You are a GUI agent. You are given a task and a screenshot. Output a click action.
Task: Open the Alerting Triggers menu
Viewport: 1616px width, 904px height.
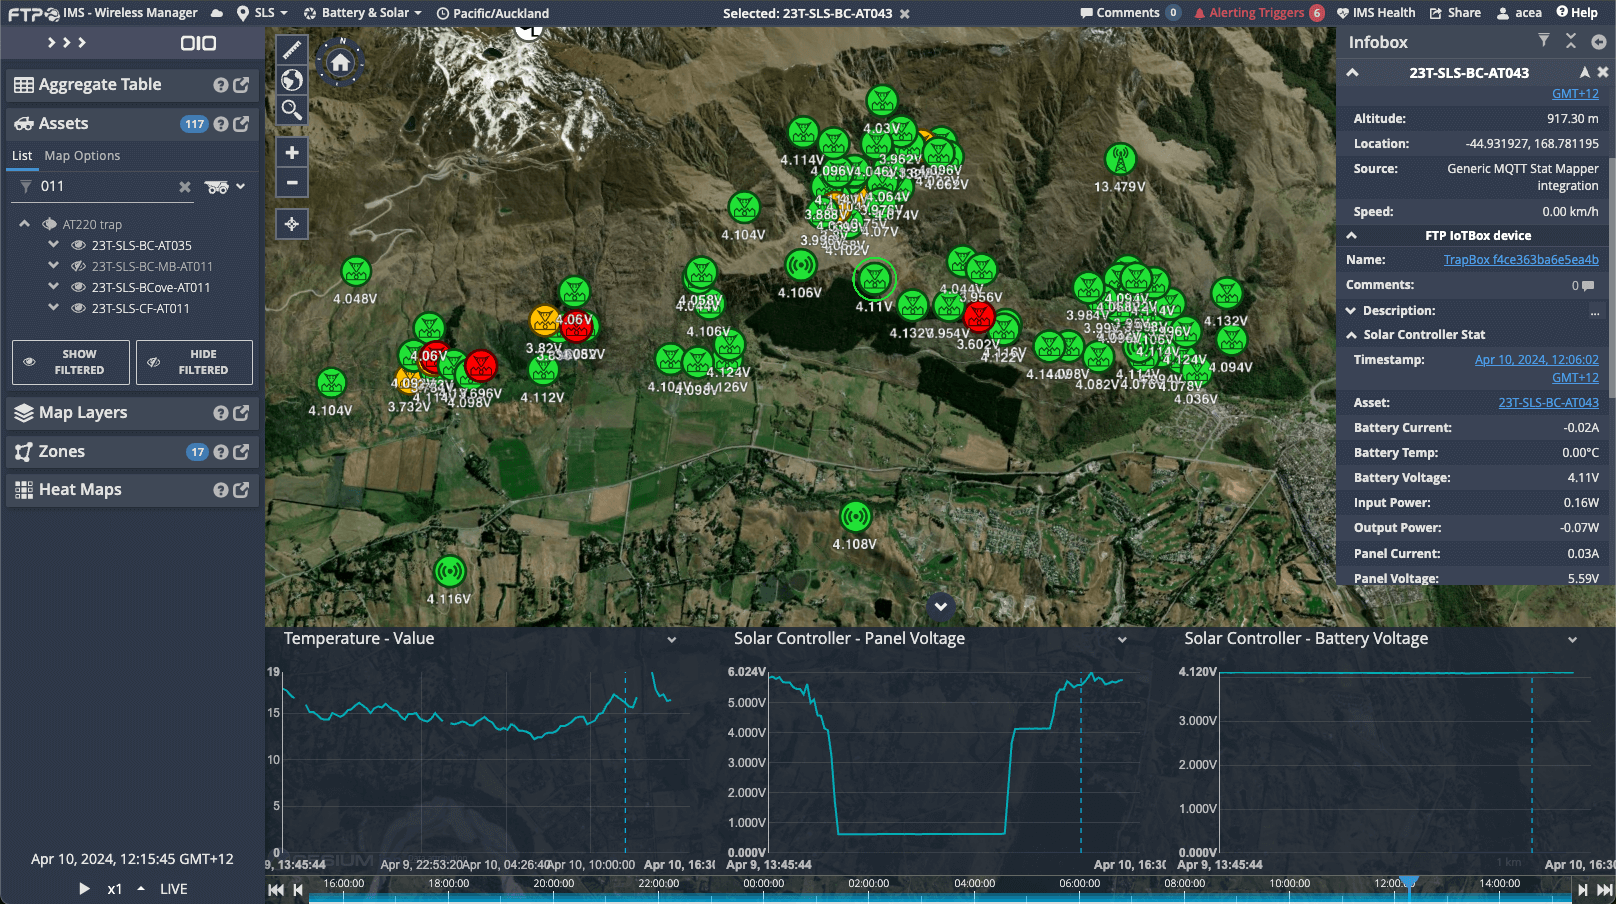tap(1258, 13)
